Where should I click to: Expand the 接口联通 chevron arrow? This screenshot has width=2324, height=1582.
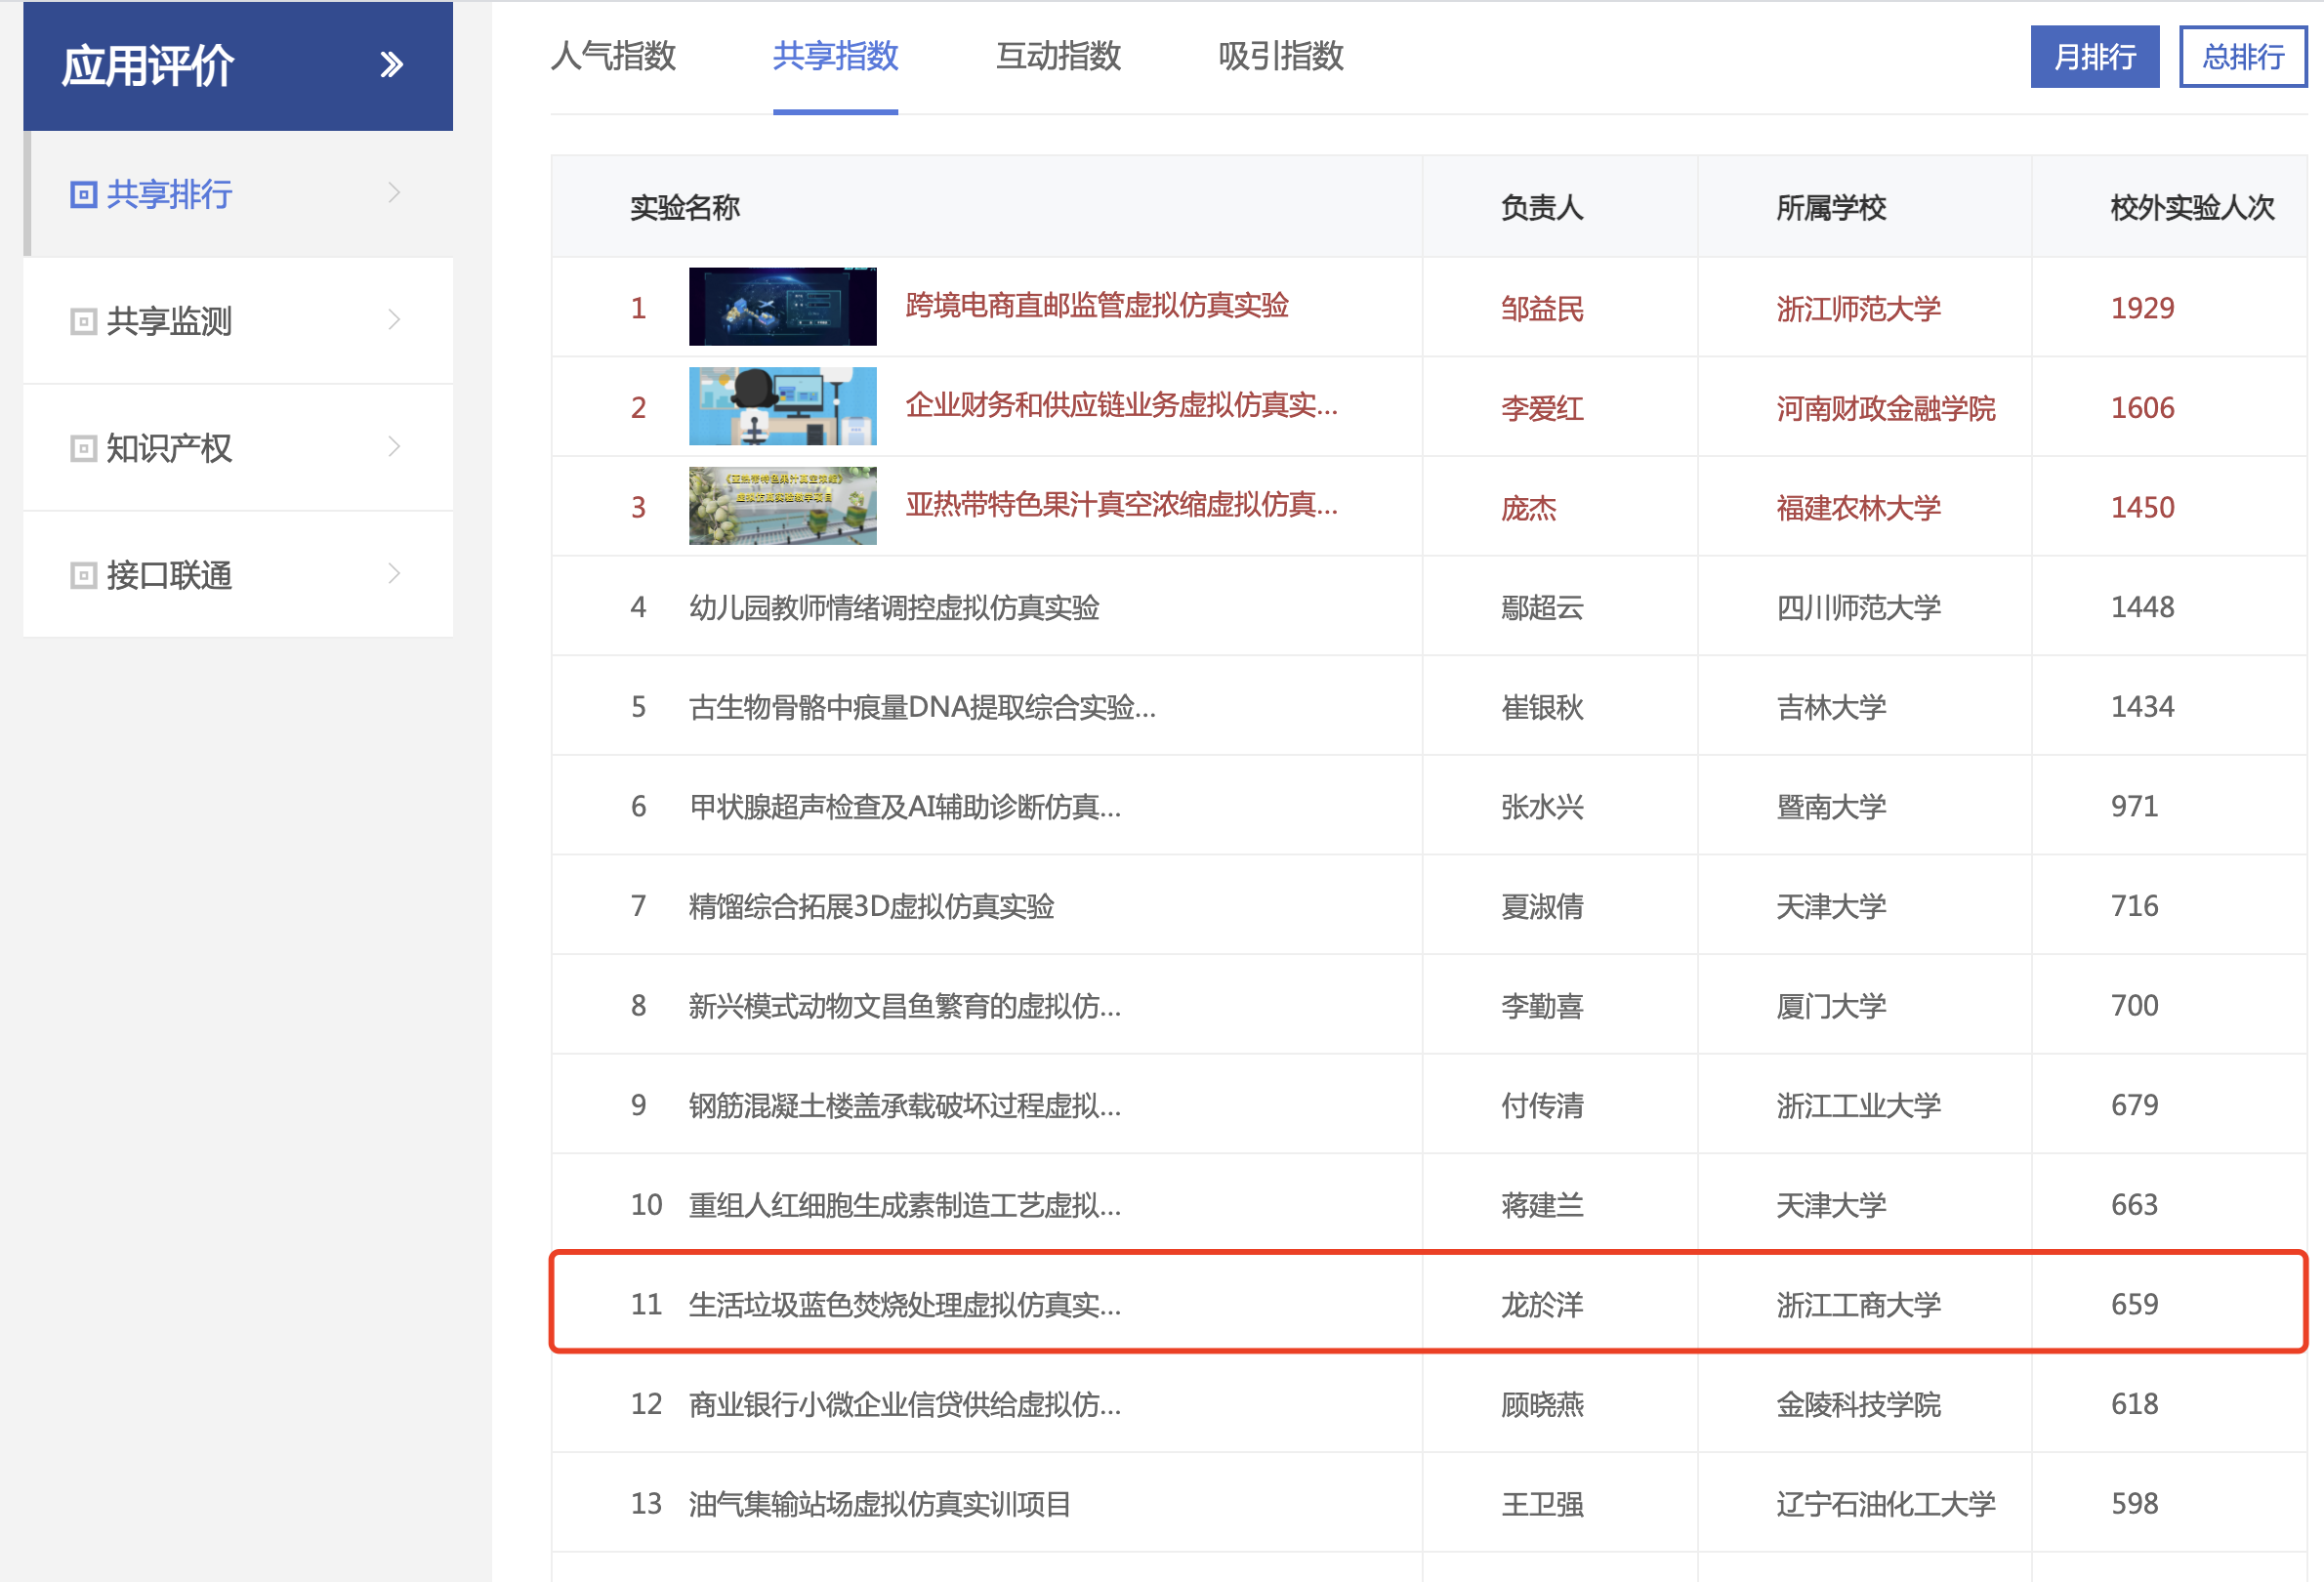[x=394, y=574]
